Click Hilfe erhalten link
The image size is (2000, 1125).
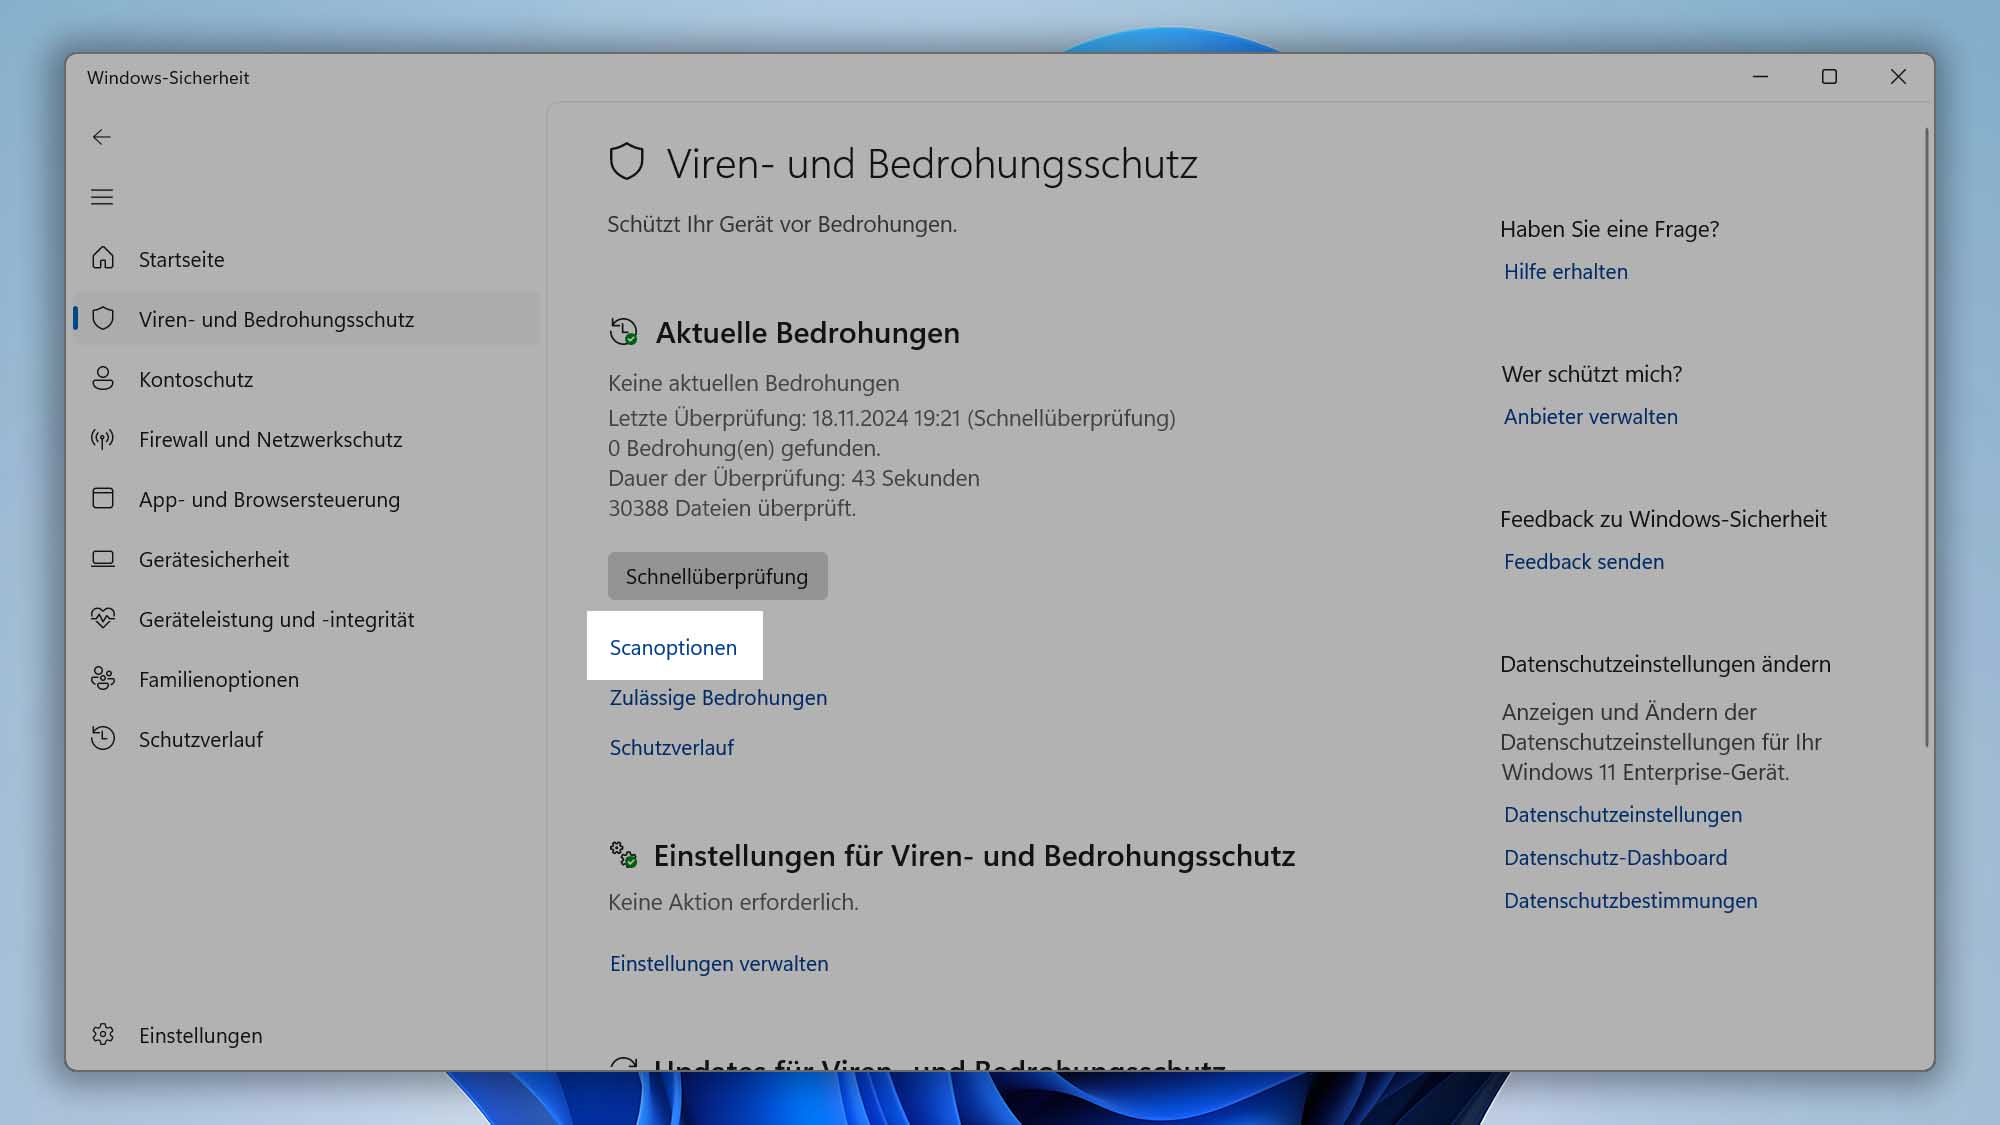point(1566,271)
